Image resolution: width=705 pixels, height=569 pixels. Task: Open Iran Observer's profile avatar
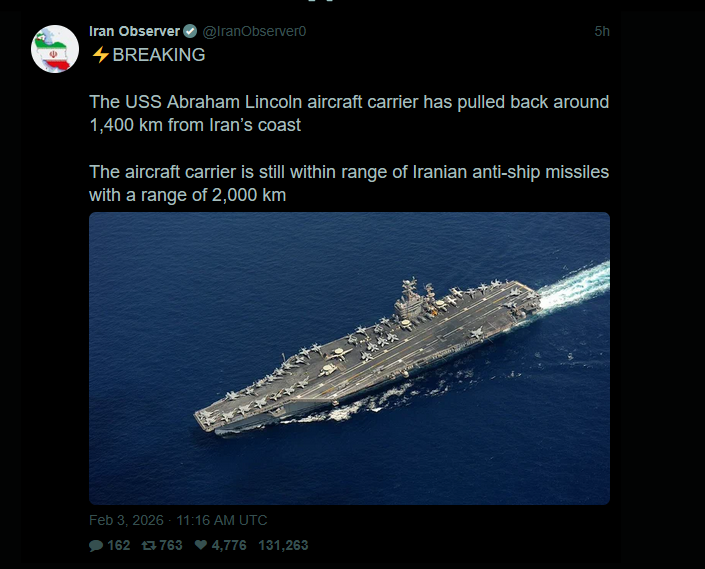coord(56,50)
